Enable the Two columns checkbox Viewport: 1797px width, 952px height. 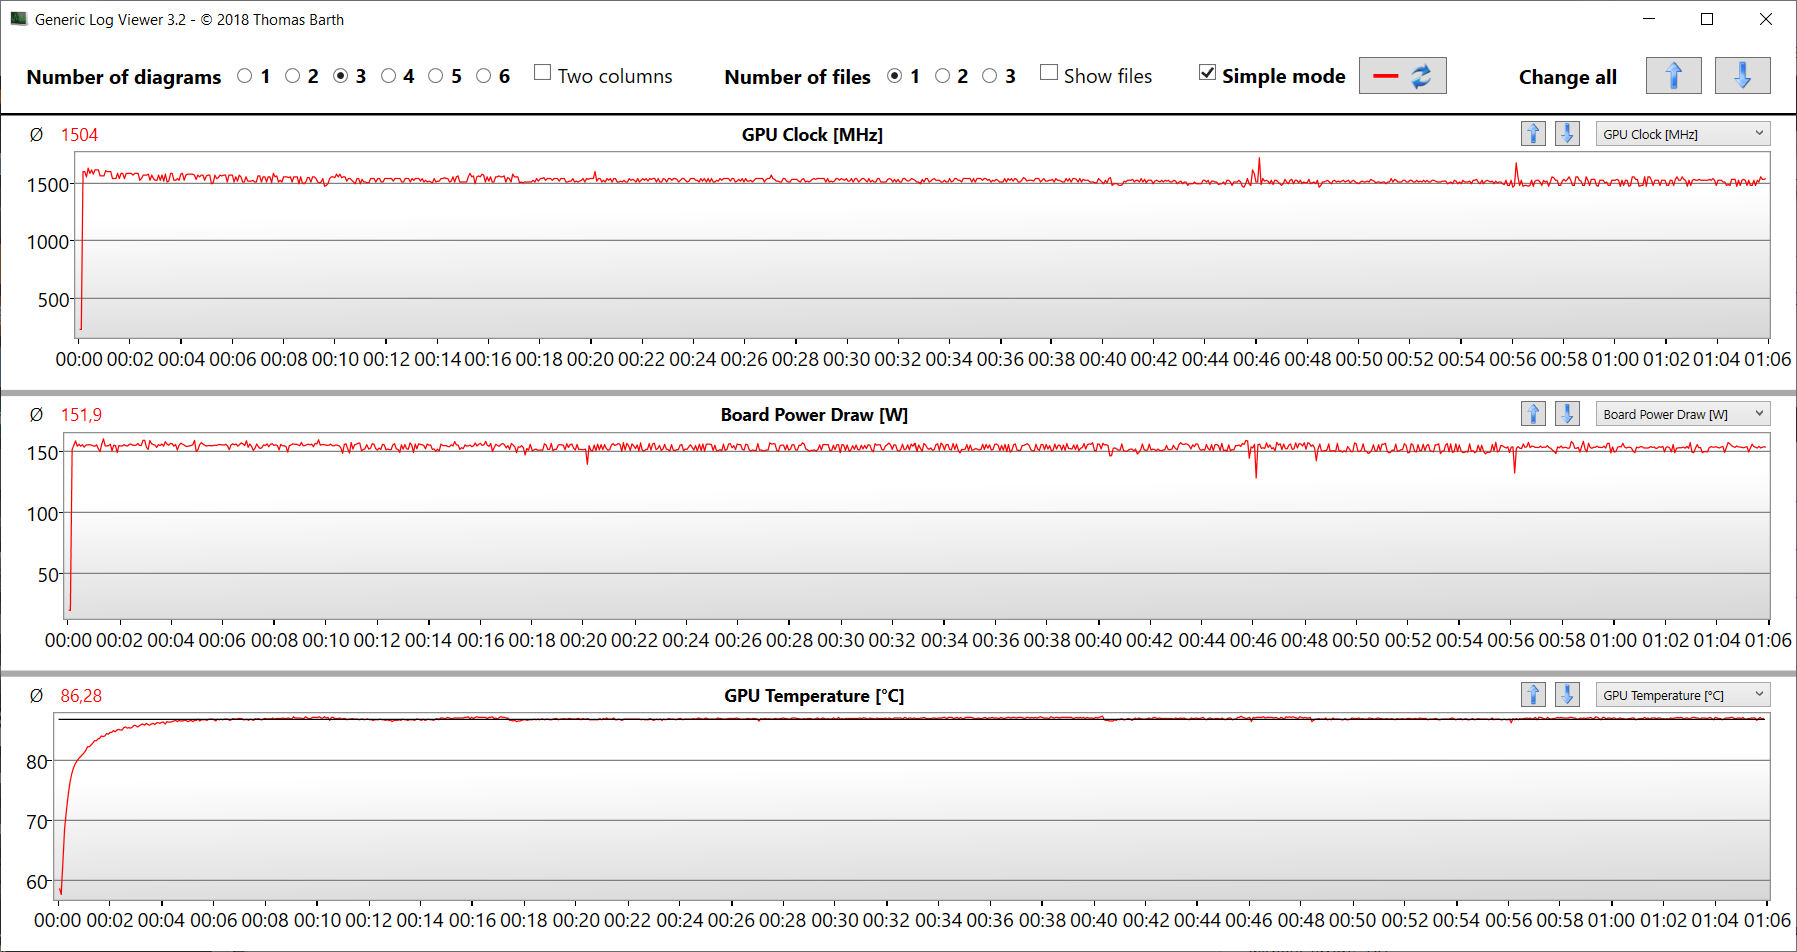click(543, 73)
